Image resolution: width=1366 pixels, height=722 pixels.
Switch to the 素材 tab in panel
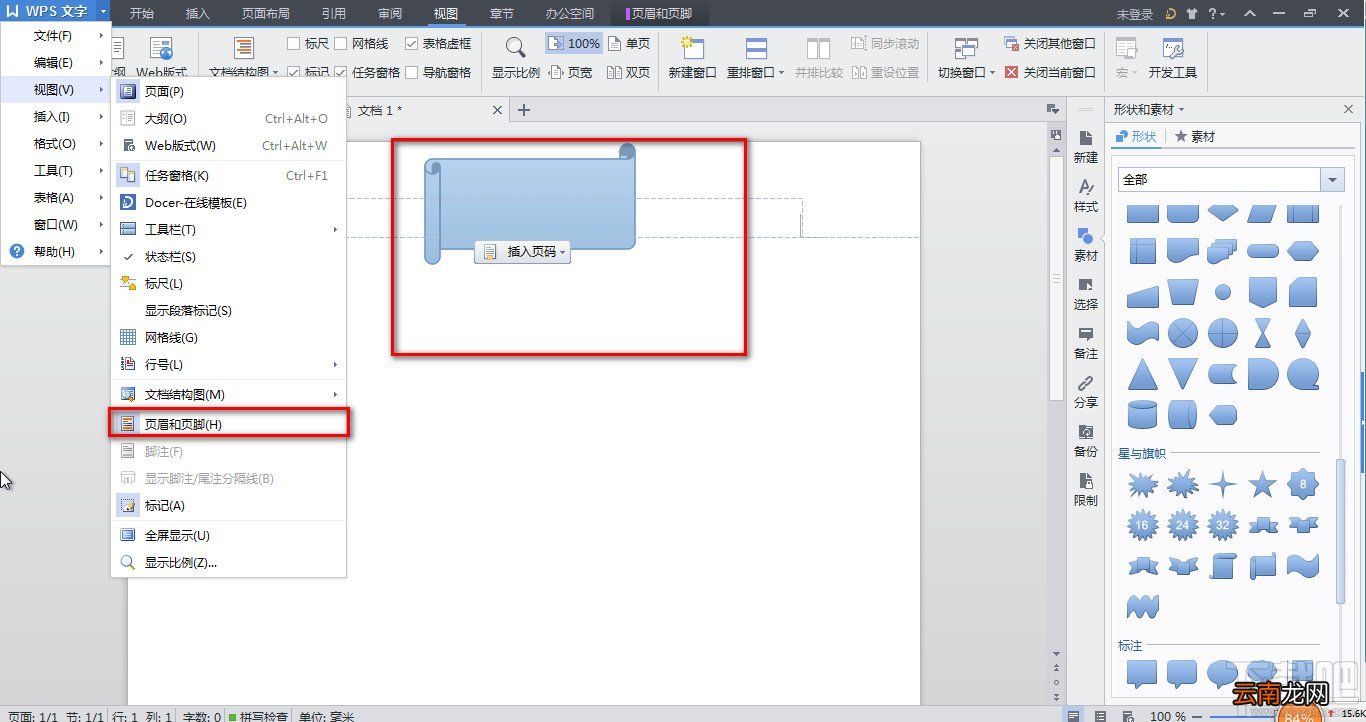pos(1195,137)
